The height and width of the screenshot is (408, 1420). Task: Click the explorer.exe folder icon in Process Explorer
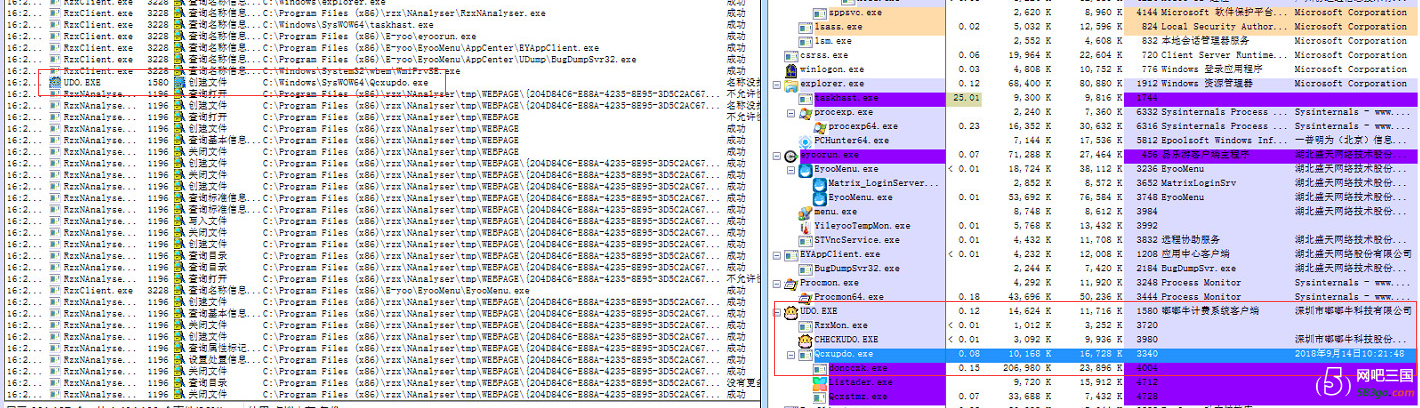tap(791, 84)
